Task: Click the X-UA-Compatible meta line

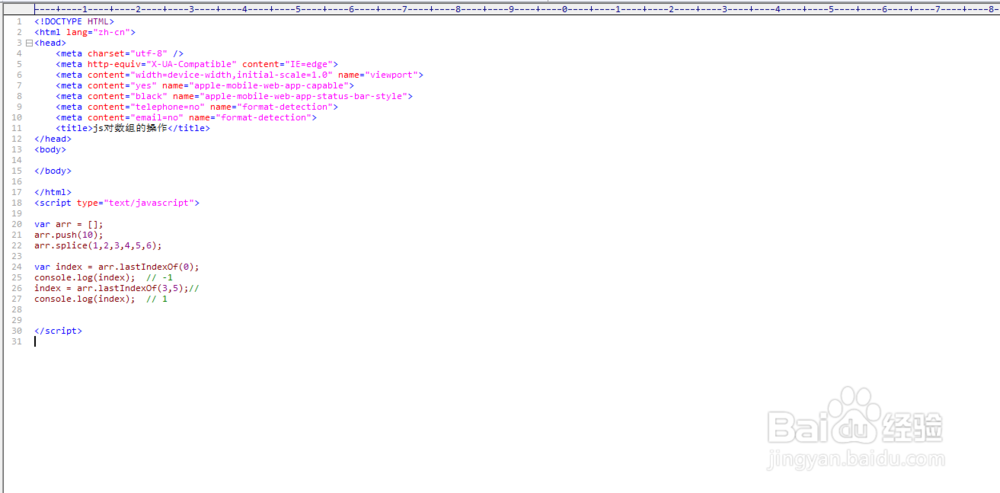Action: (196, 64)
